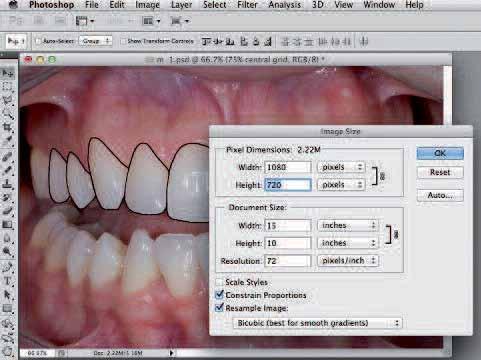Select the Clone Stamp tool

point(7,184)
